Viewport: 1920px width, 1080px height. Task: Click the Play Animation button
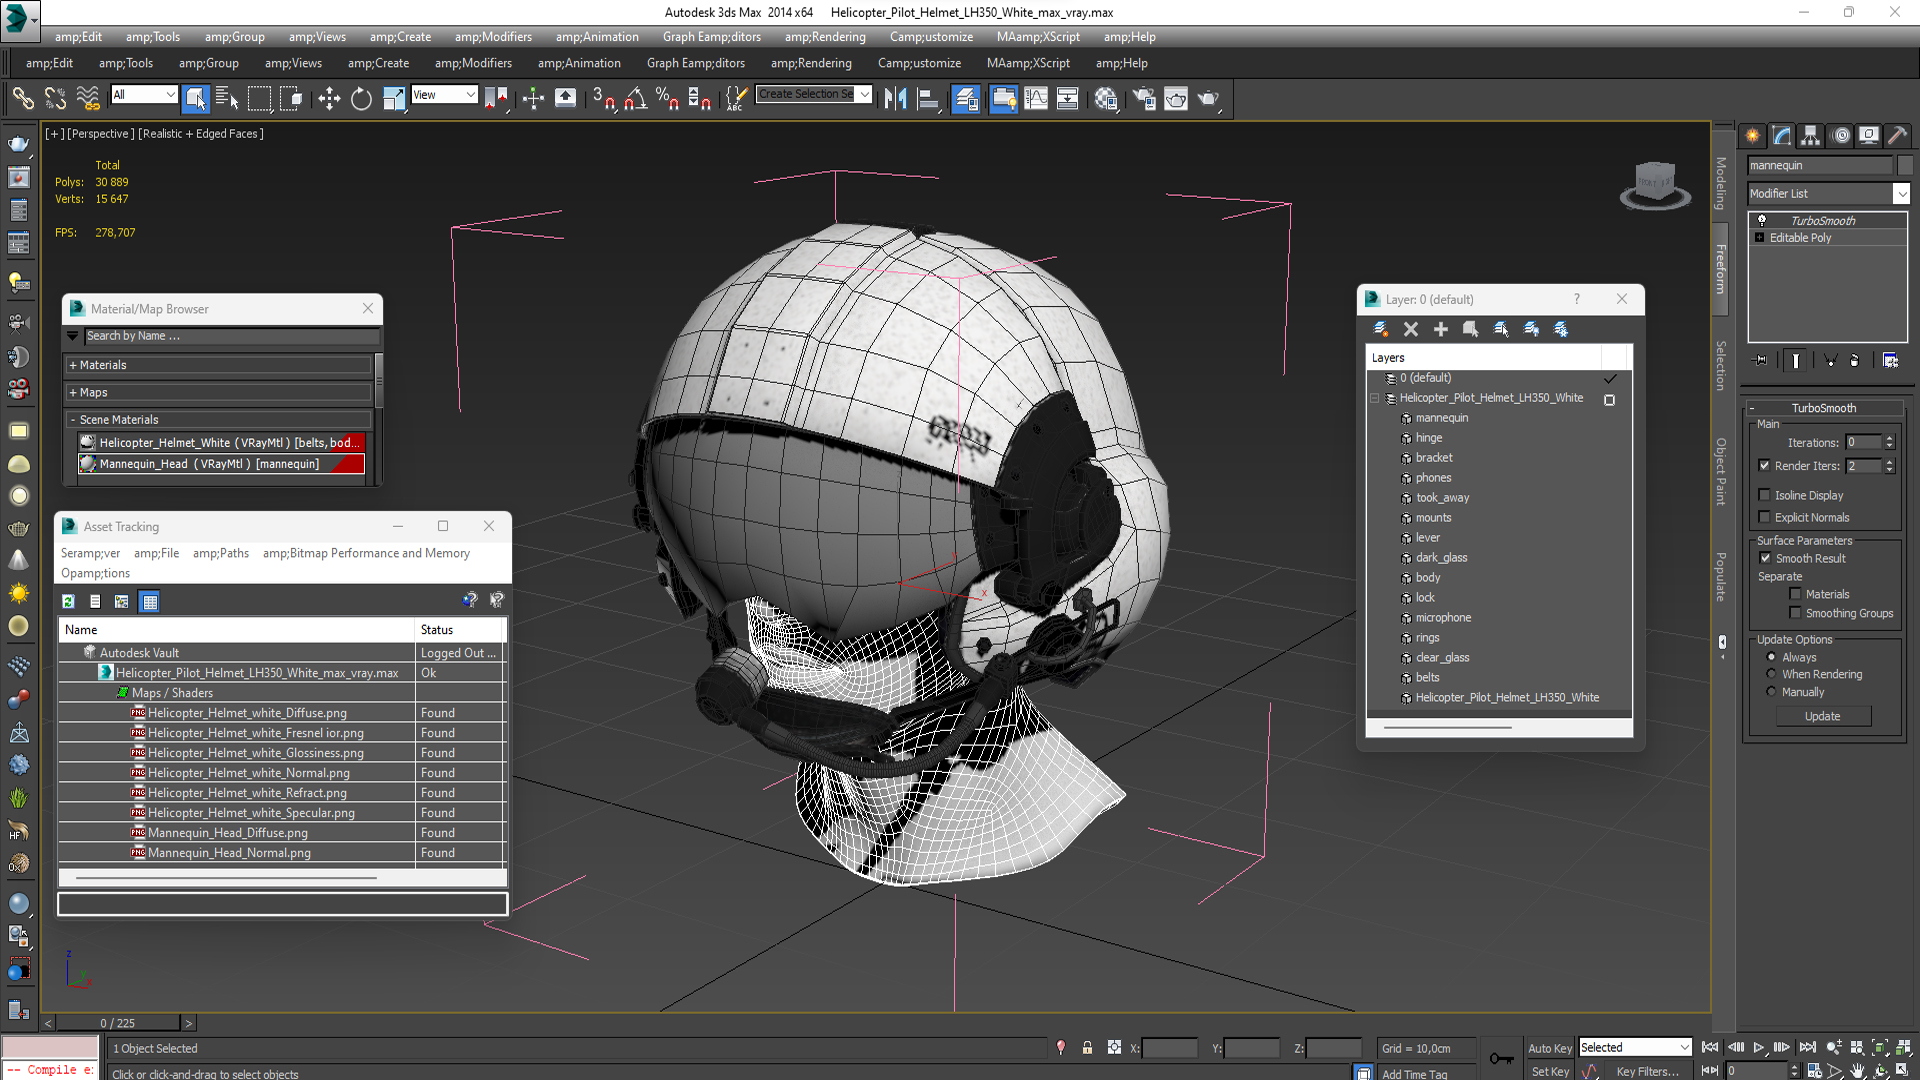[1758, 1047]
